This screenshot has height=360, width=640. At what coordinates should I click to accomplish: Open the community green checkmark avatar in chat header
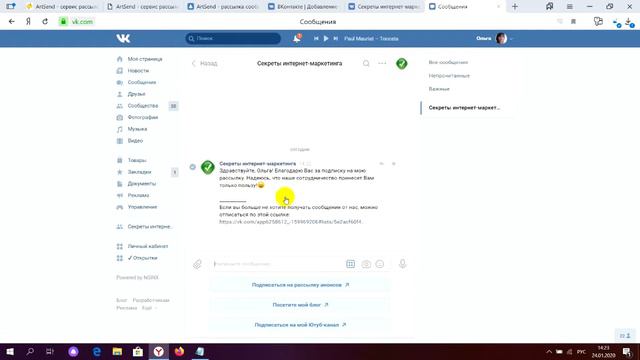tap(402, 63)
